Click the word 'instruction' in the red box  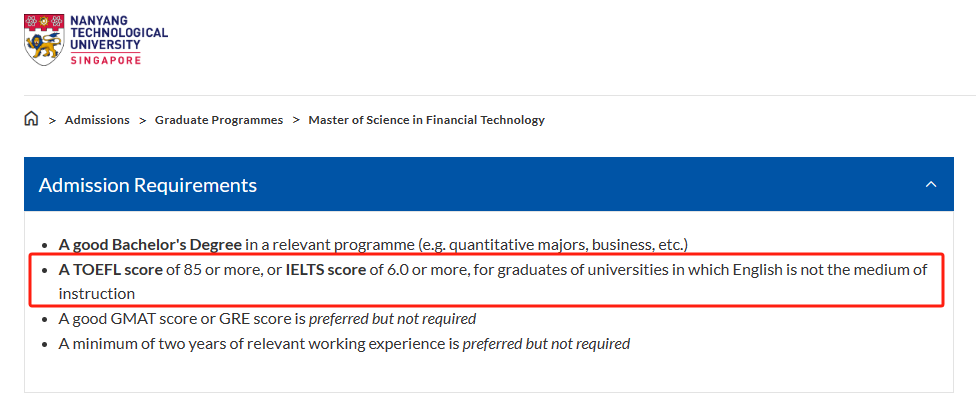coord(96,294)
